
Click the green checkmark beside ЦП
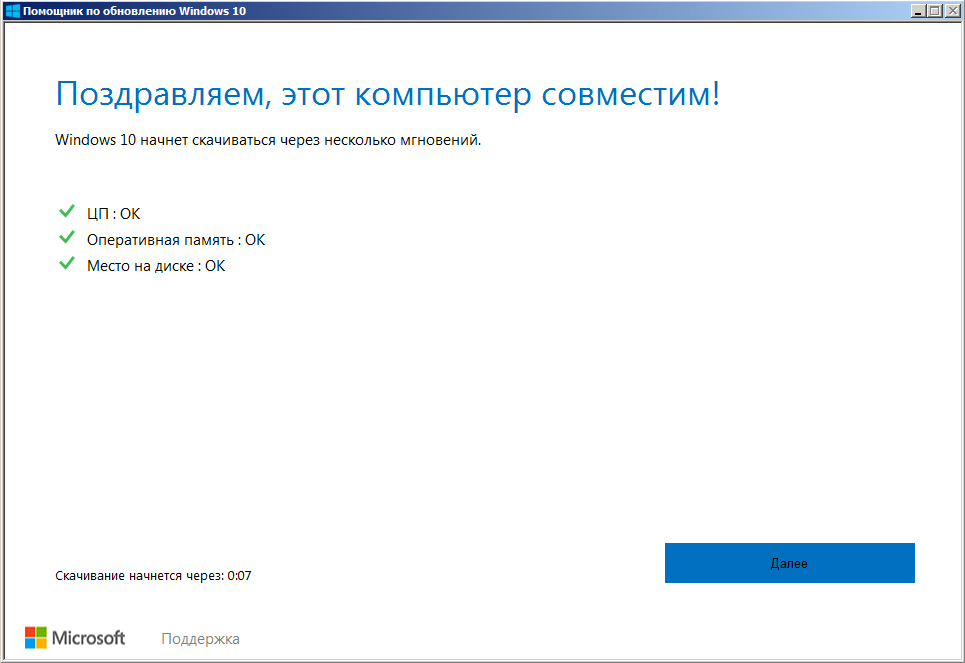[x=67, y=212]
